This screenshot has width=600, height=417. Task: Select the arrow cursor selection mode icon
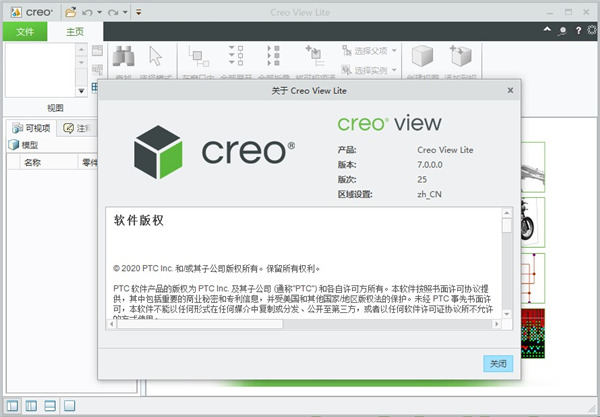[156, 58]
